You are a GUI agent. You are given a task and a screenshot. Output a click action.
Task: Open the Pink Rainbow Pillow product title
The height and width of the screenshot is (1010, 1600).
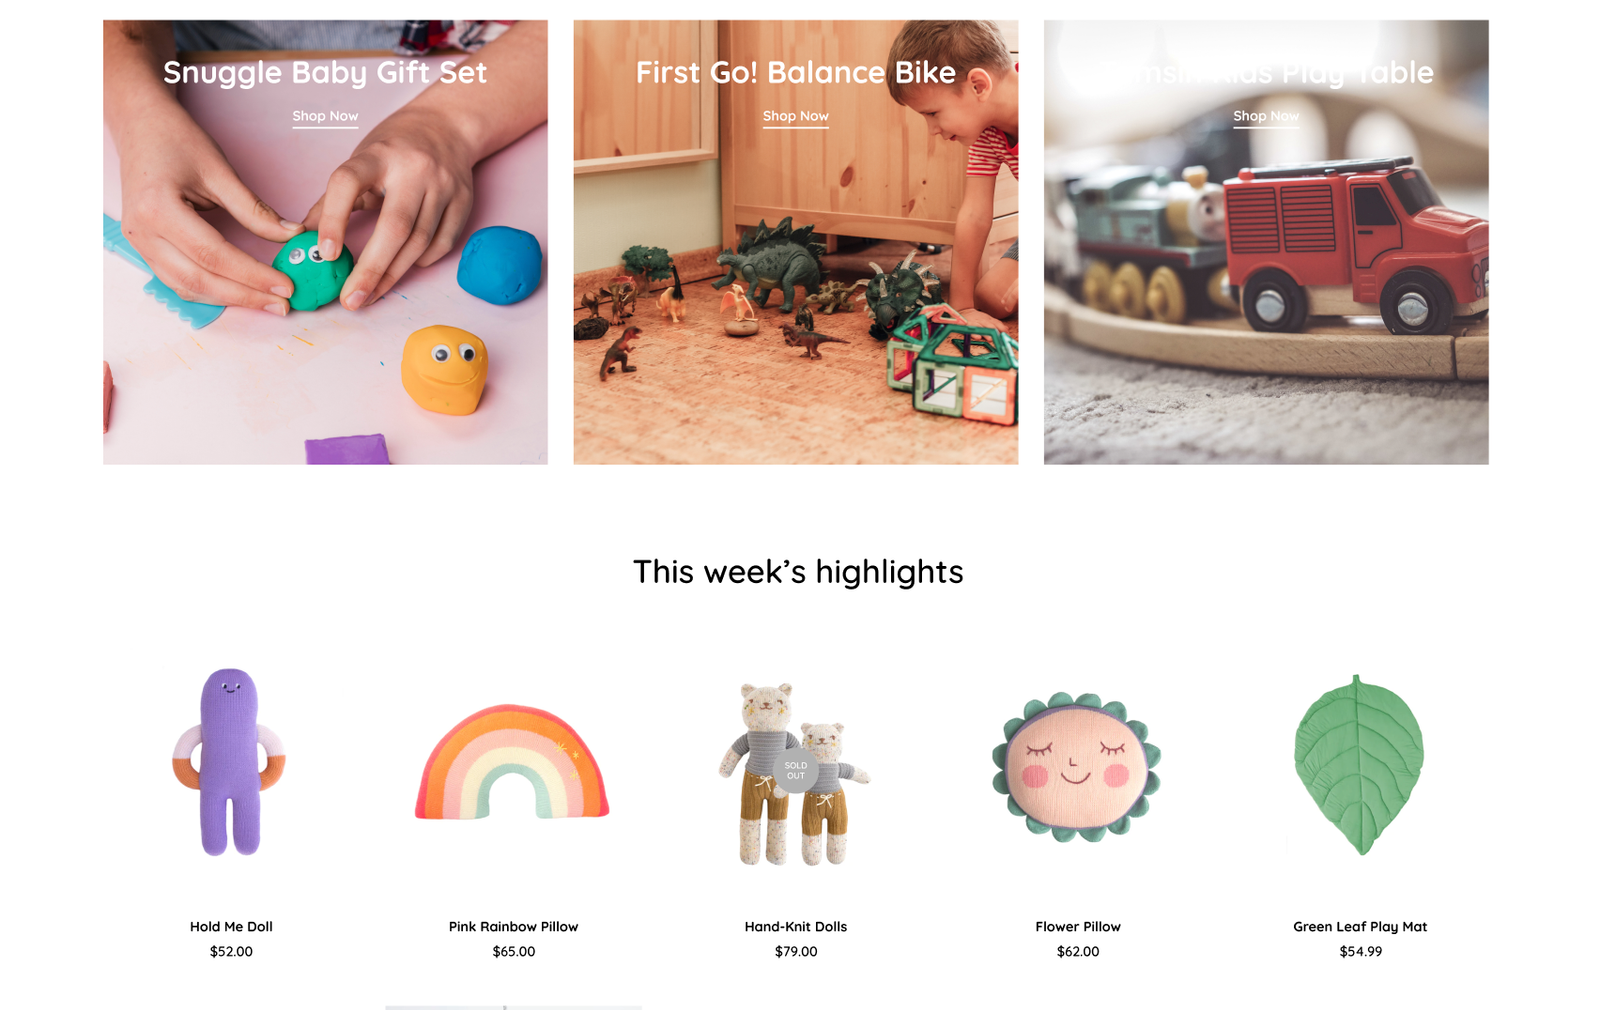(x=513, y=927)
